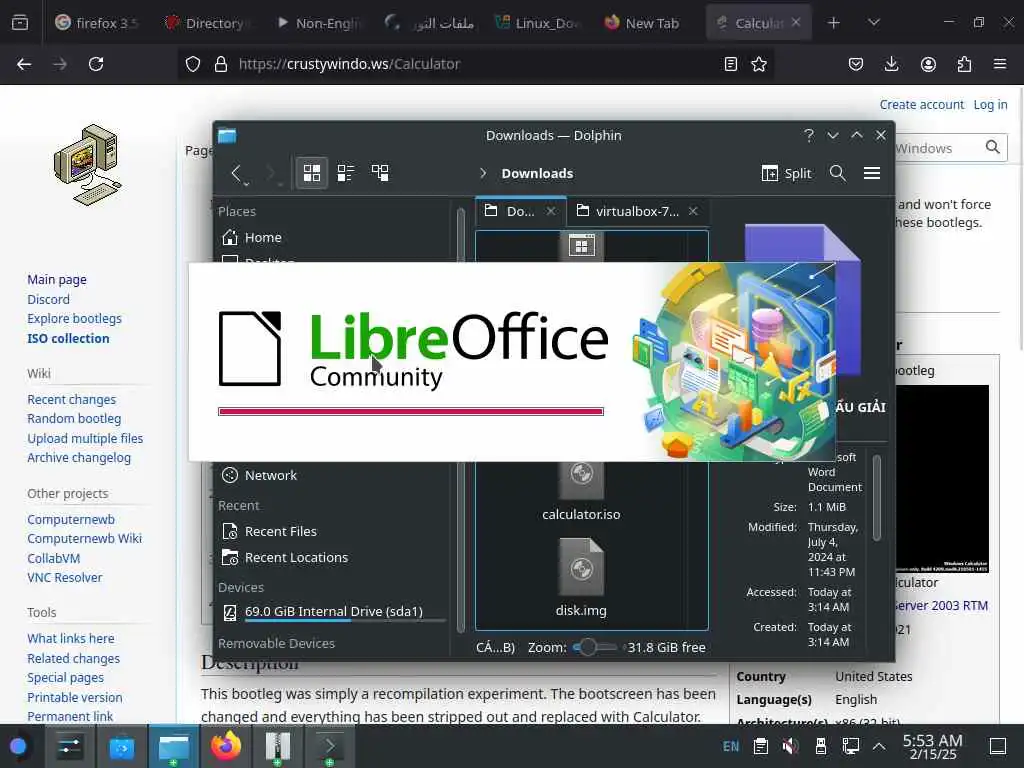The width and height of the screenshot is (1024, 768).
Task: Click Dolphin places panel scrollbar
Action: [x=460, y=418]
